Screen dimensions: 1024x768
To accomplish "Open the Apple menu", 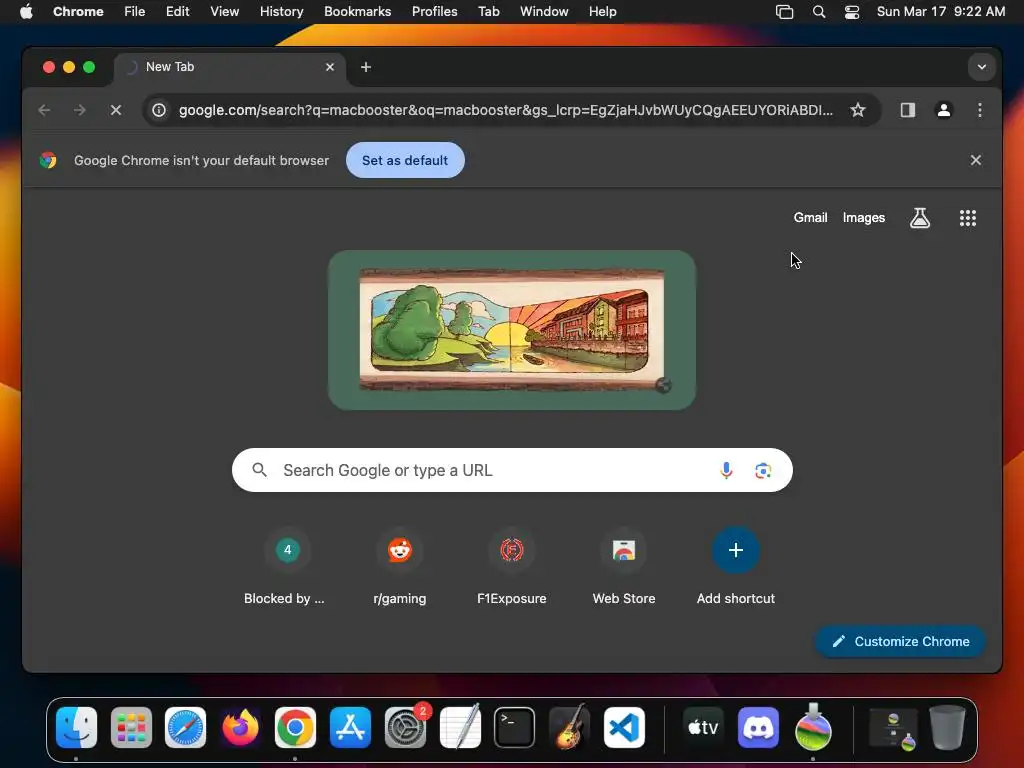I will click(x=26, y=11).
